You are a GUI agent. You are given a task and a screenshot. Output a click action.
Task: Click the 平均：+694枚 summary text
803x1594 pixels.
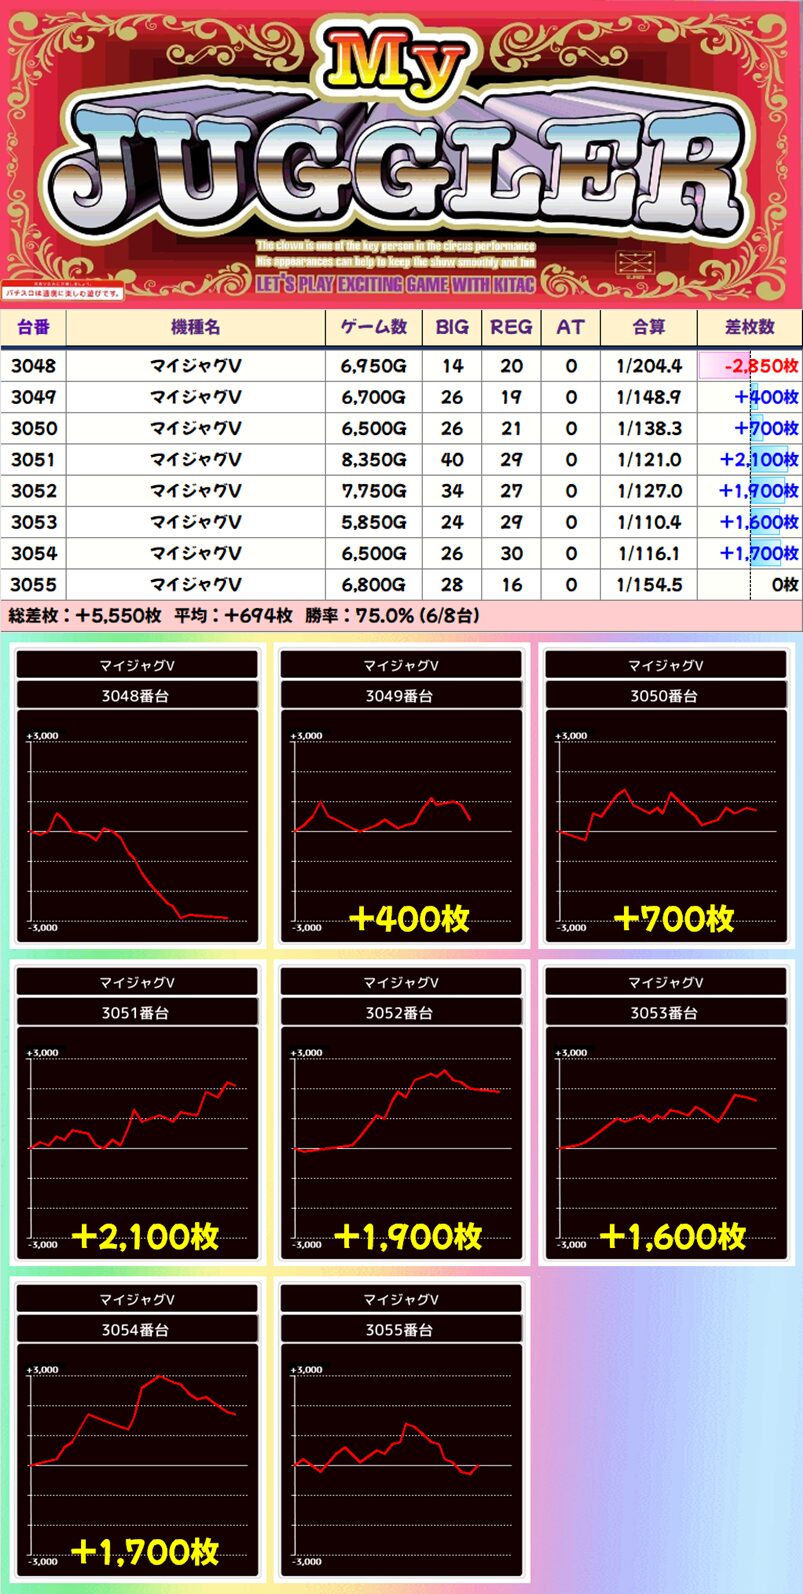(x=233, y=616)
